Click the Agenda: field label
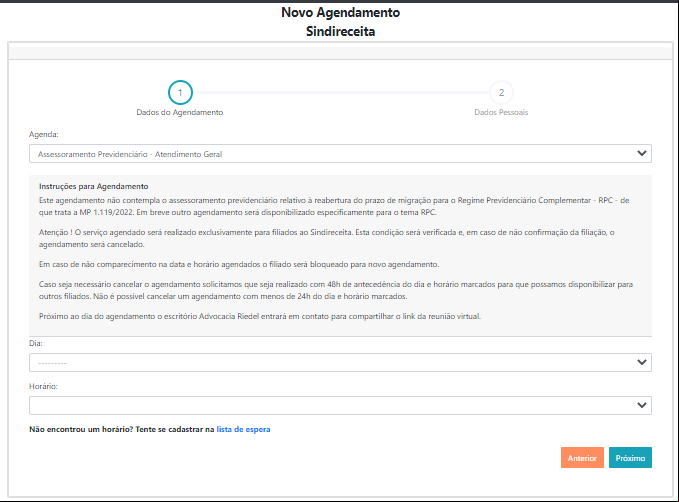 (44, 134)
